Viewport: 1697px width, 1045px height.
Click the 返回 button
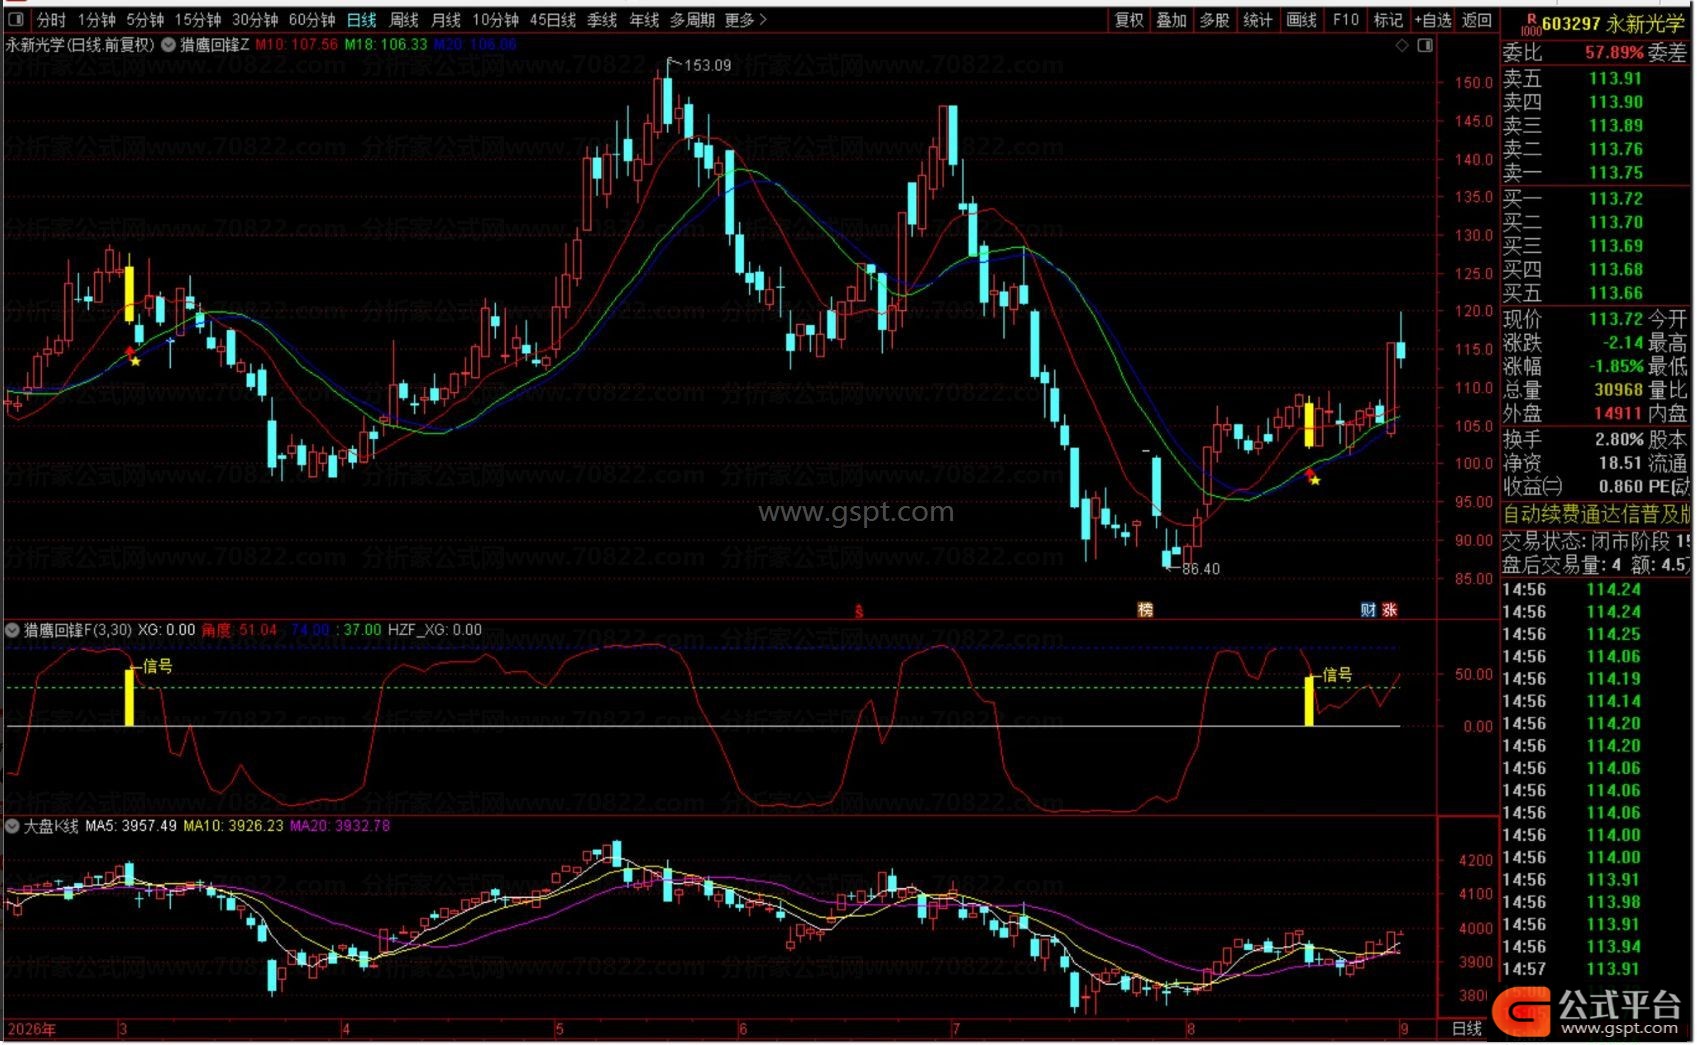1477,19
